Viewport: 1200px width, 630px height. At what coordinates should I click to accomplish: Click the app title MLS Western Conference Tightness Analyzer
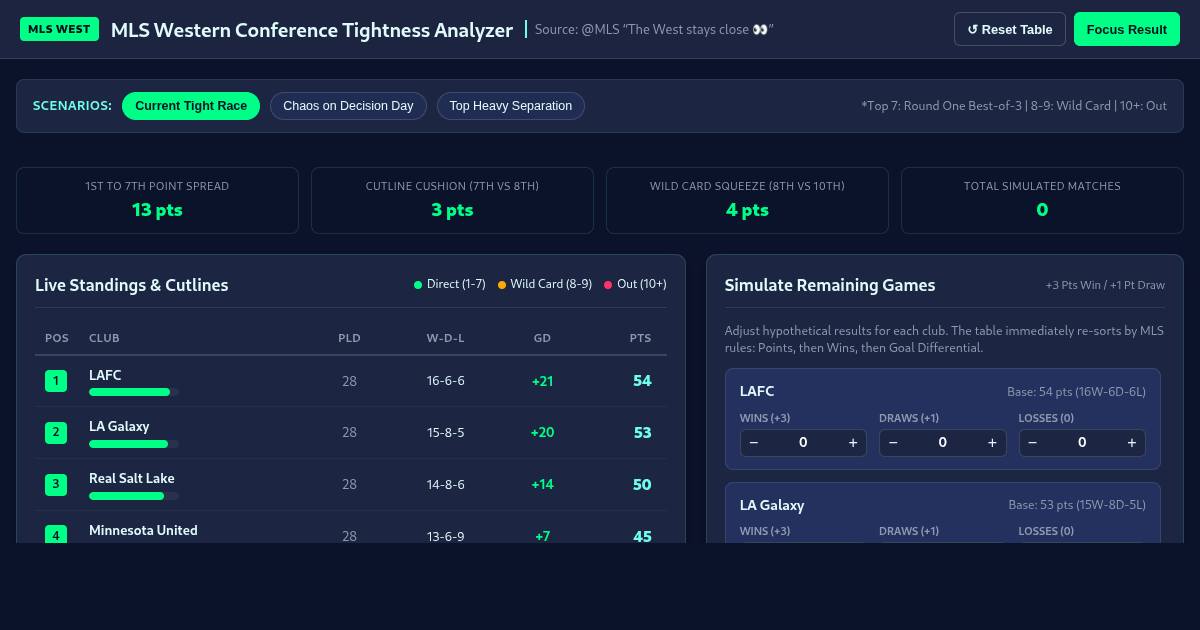click(312, 30)
